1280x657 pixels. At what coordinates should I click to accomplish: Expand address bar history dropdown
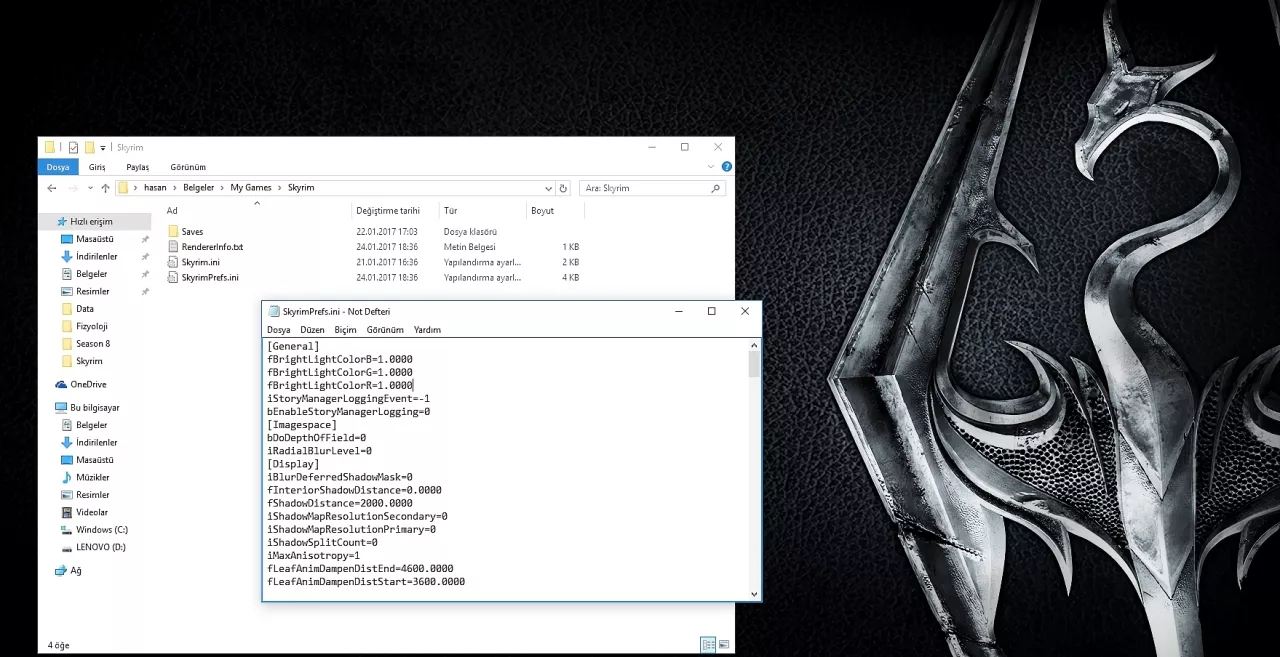[548, 188]
